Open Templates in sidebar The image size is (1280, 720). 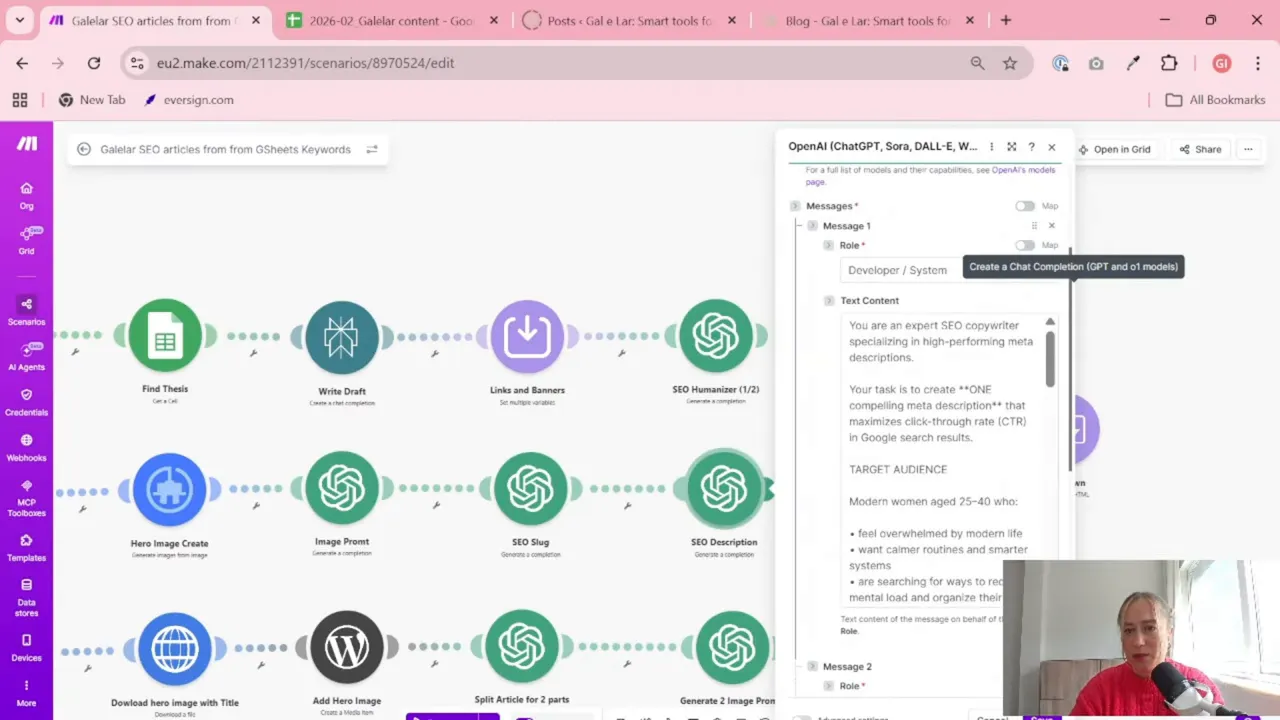[26, 547]
